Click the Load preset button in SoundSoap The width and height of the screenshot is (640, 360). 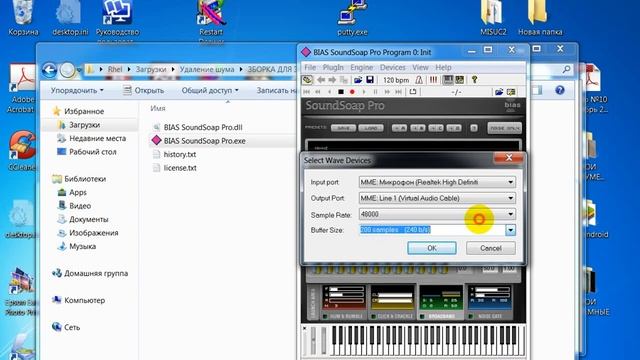pos(371,128)
